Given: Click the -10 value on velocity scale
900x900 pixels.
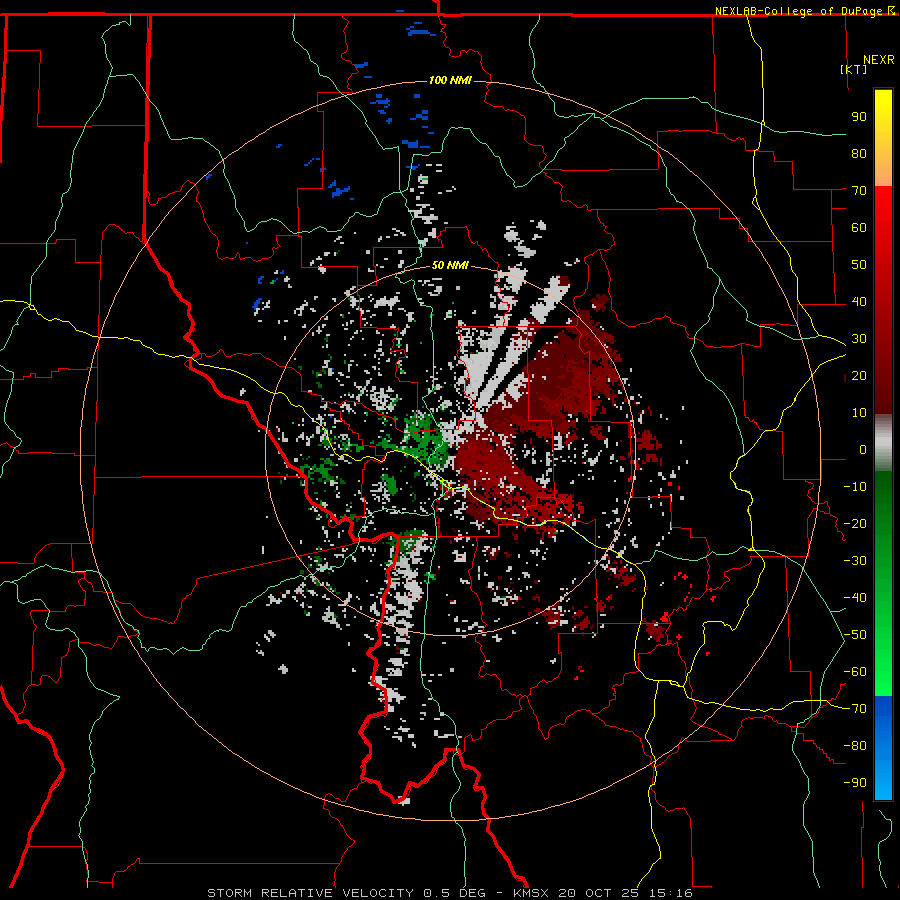Looking at the screenshot, I should click(855, 487).
